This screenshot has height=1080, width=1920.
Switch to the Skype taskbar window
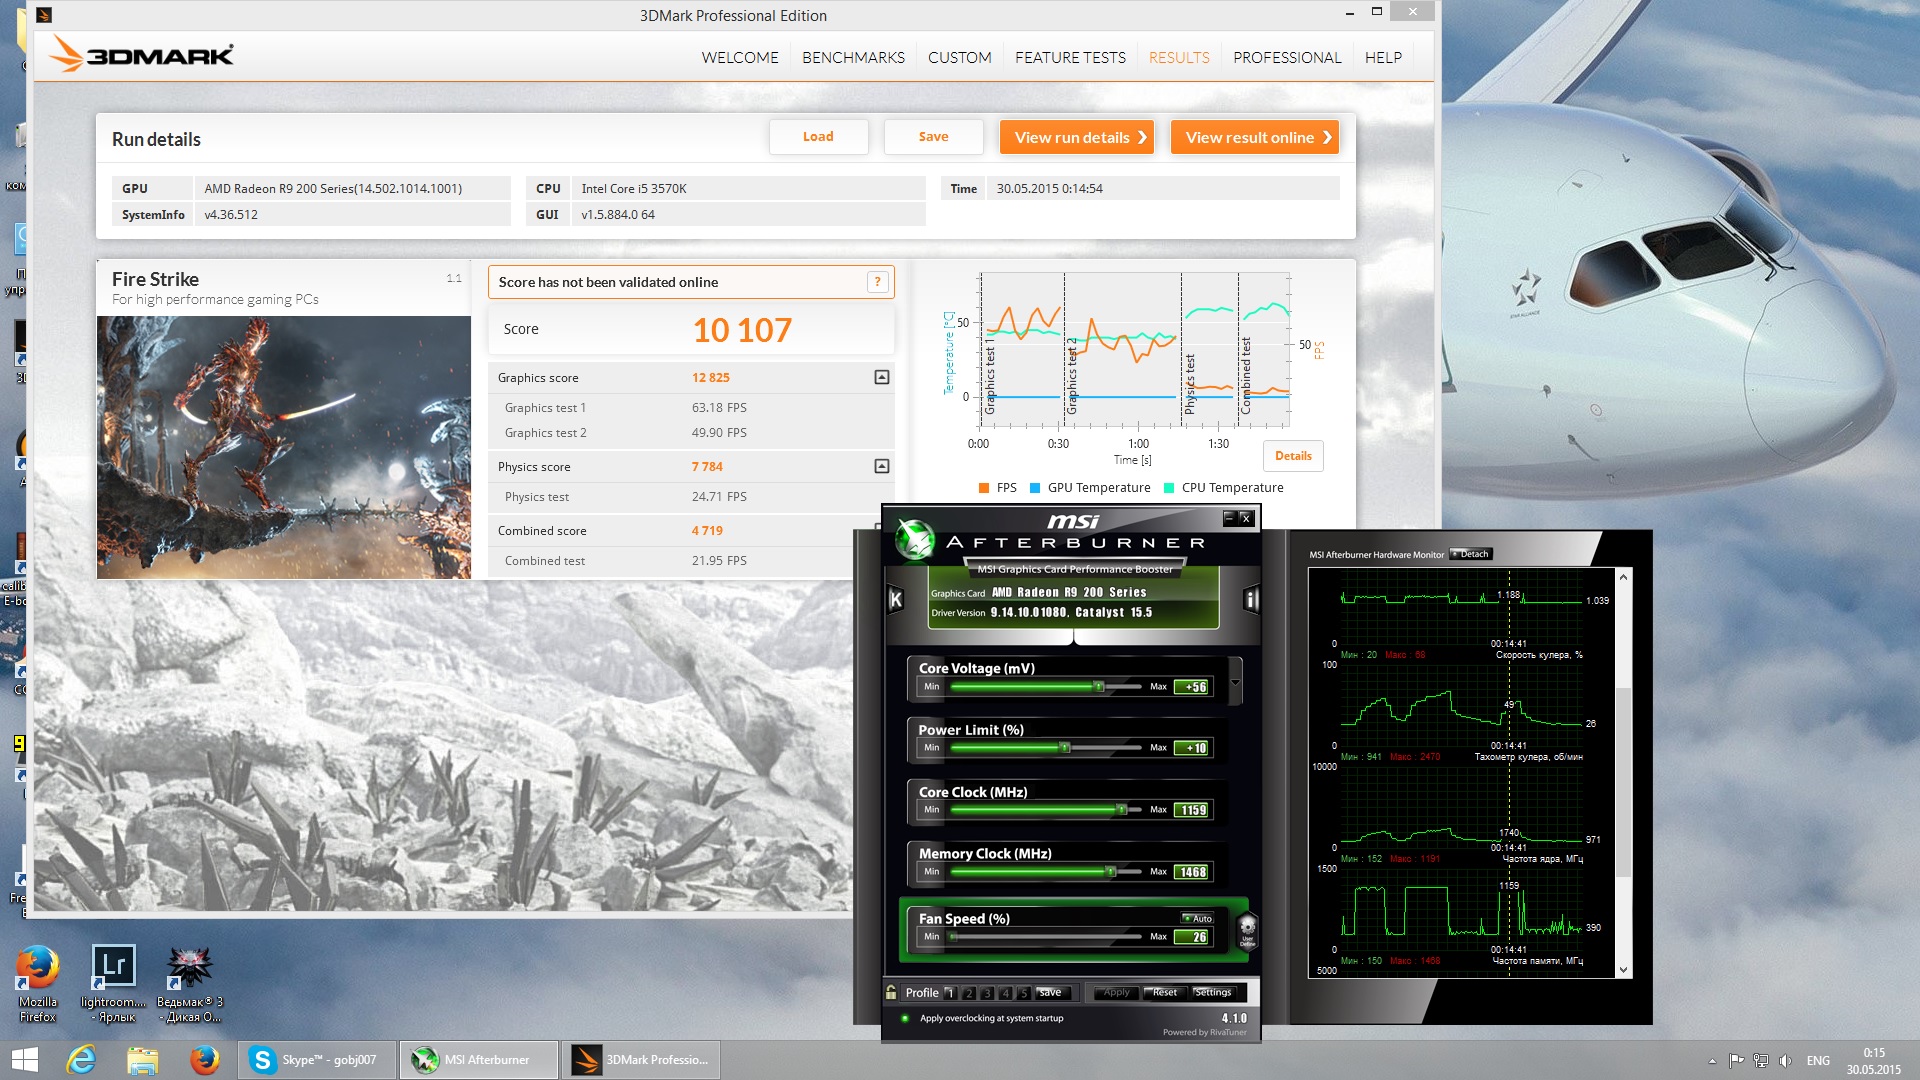(317, 1060)
